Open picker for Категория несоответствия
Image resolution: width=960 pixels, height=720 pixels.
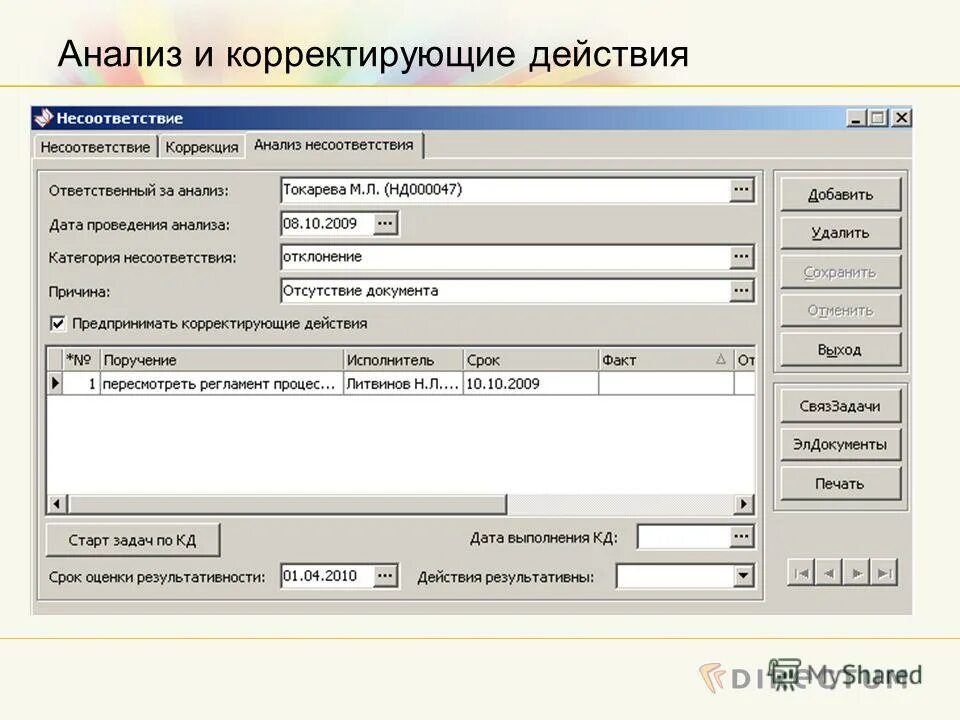pos(741,256)
